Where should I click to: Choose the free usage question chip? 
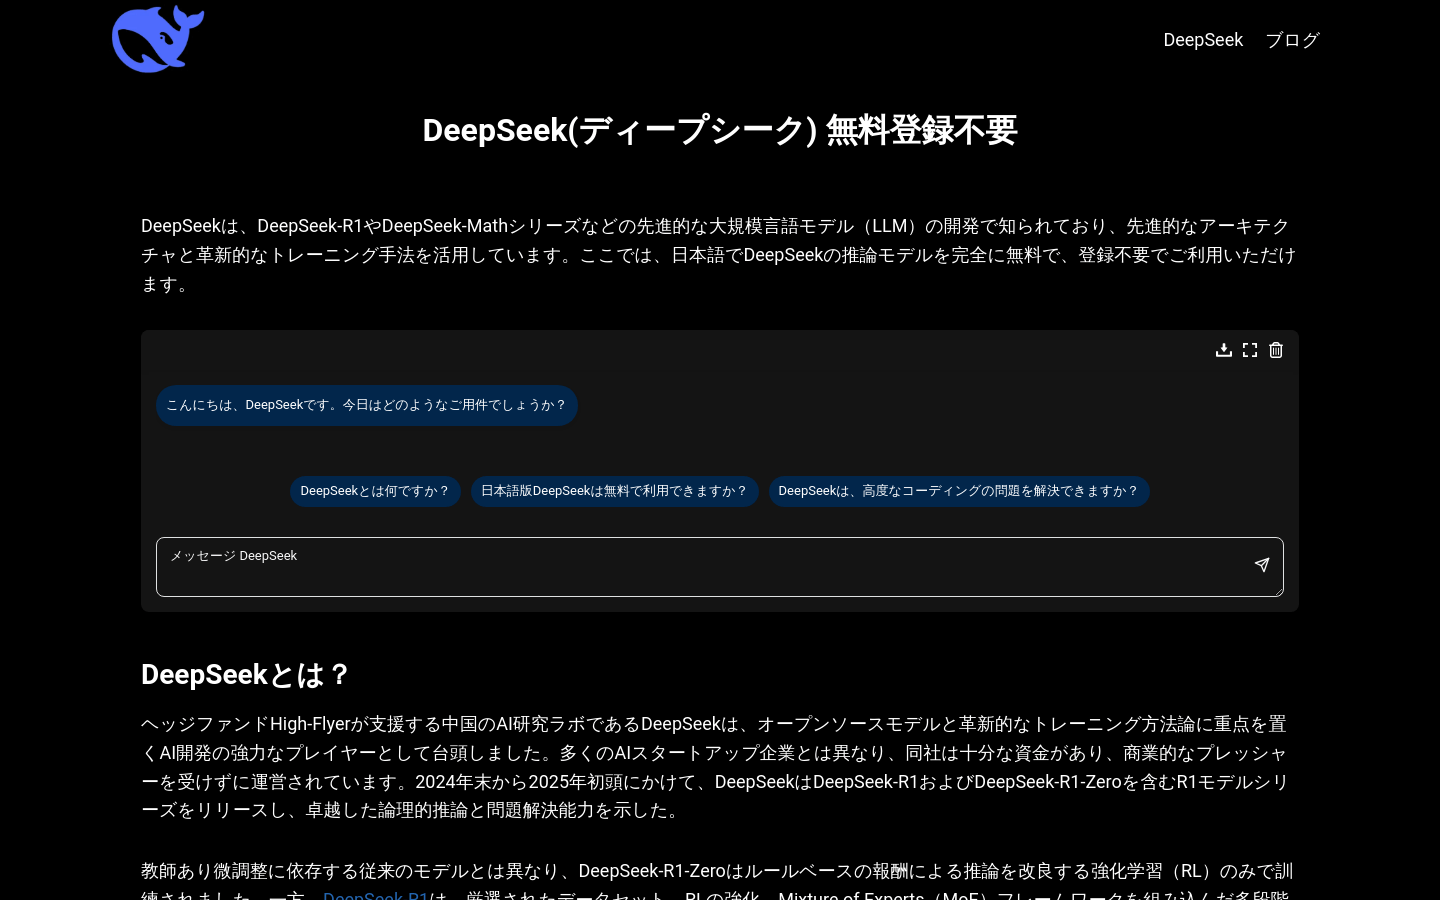614,491
